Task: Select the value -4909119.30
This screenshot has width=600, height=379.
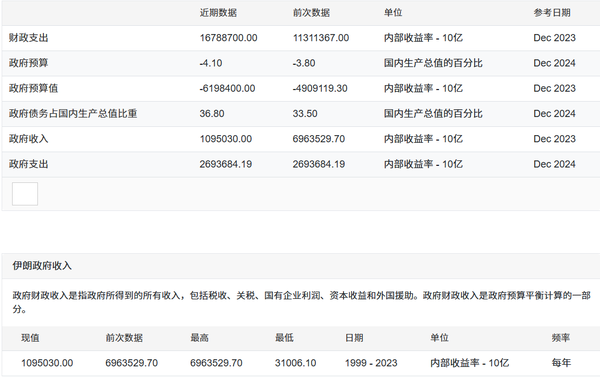Action: (320, 88)
